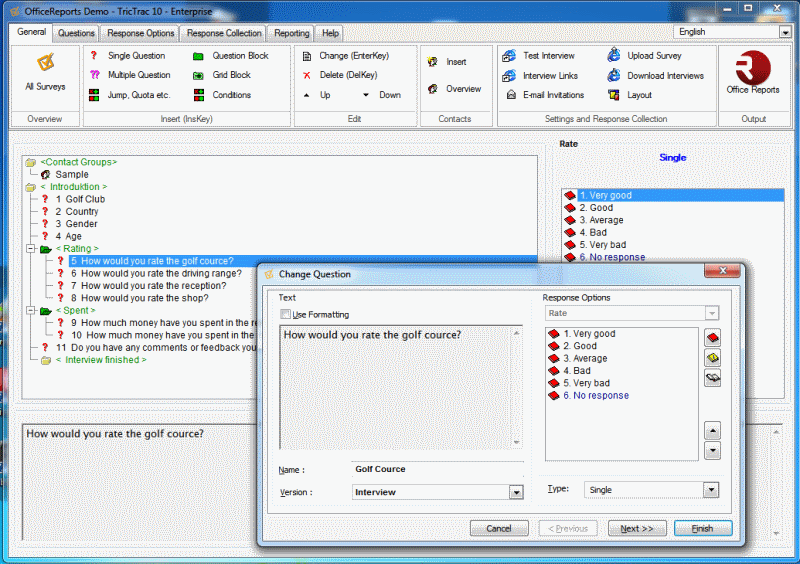Image resolution: width=800 pixels, height=564 pixels.
Task: Select Interview finished node
Action: pyautogui.click(x=101, y=360)
